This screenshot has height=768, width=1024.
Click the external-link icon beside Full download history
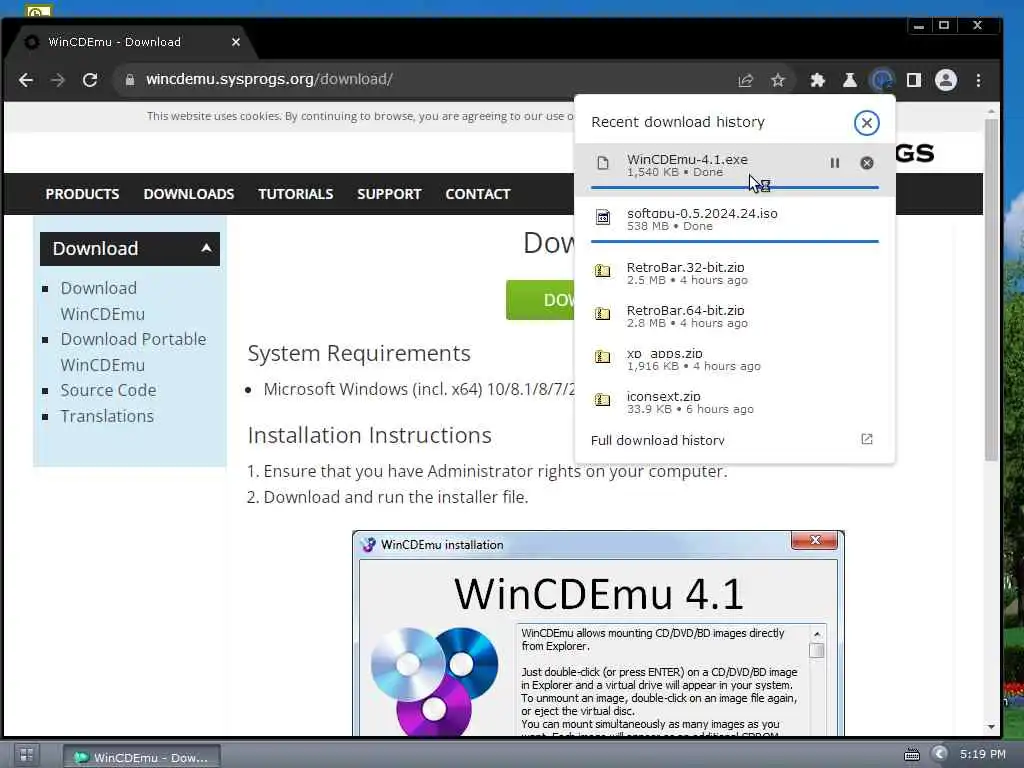point(867,439)
